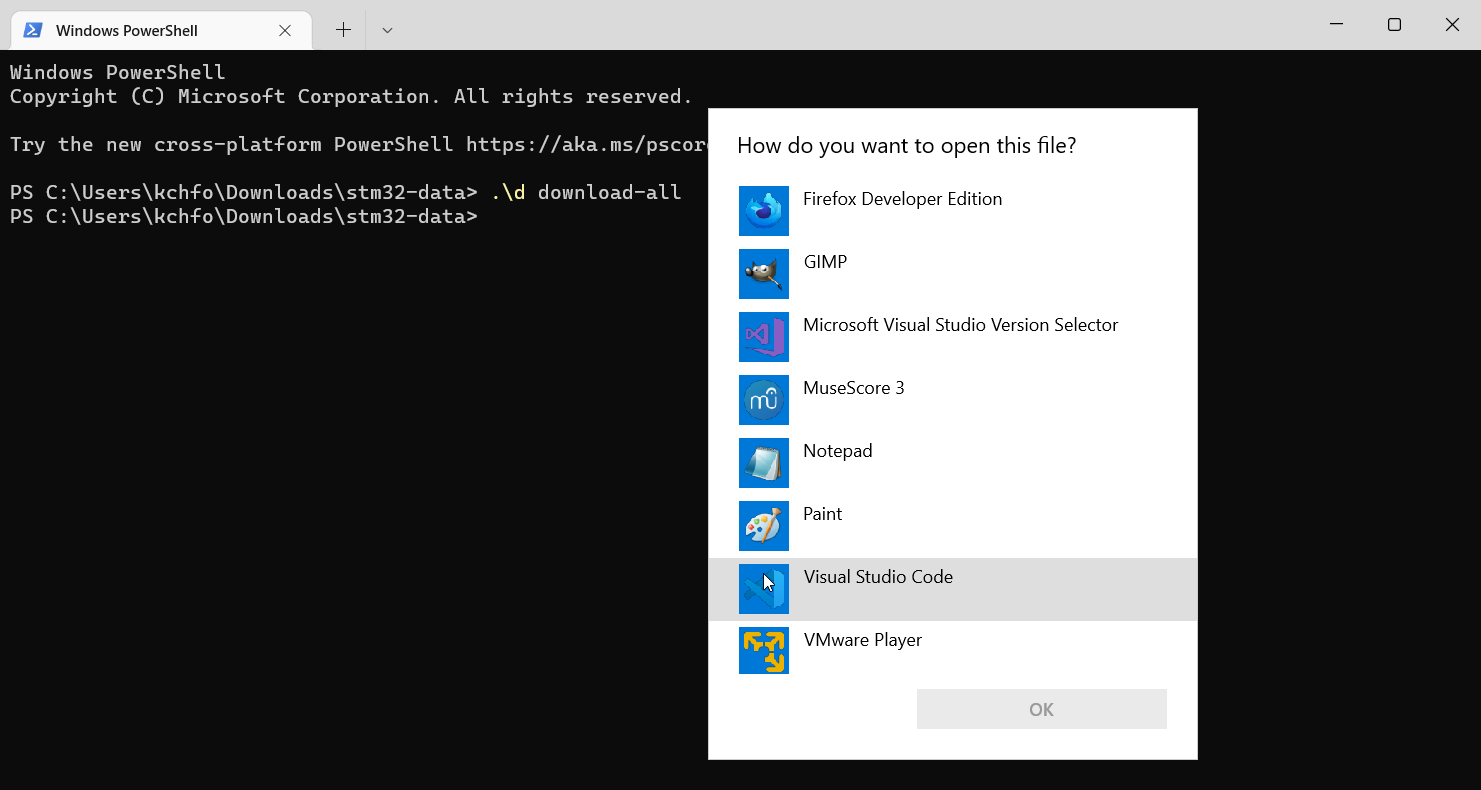The image size is (1481, 790).
Task: Minimize the Windows Terminal window
Action: (1336, 25)
